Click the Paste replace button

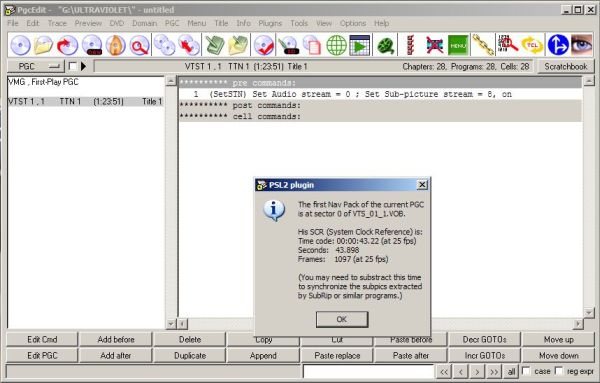[x=337, y=355]
